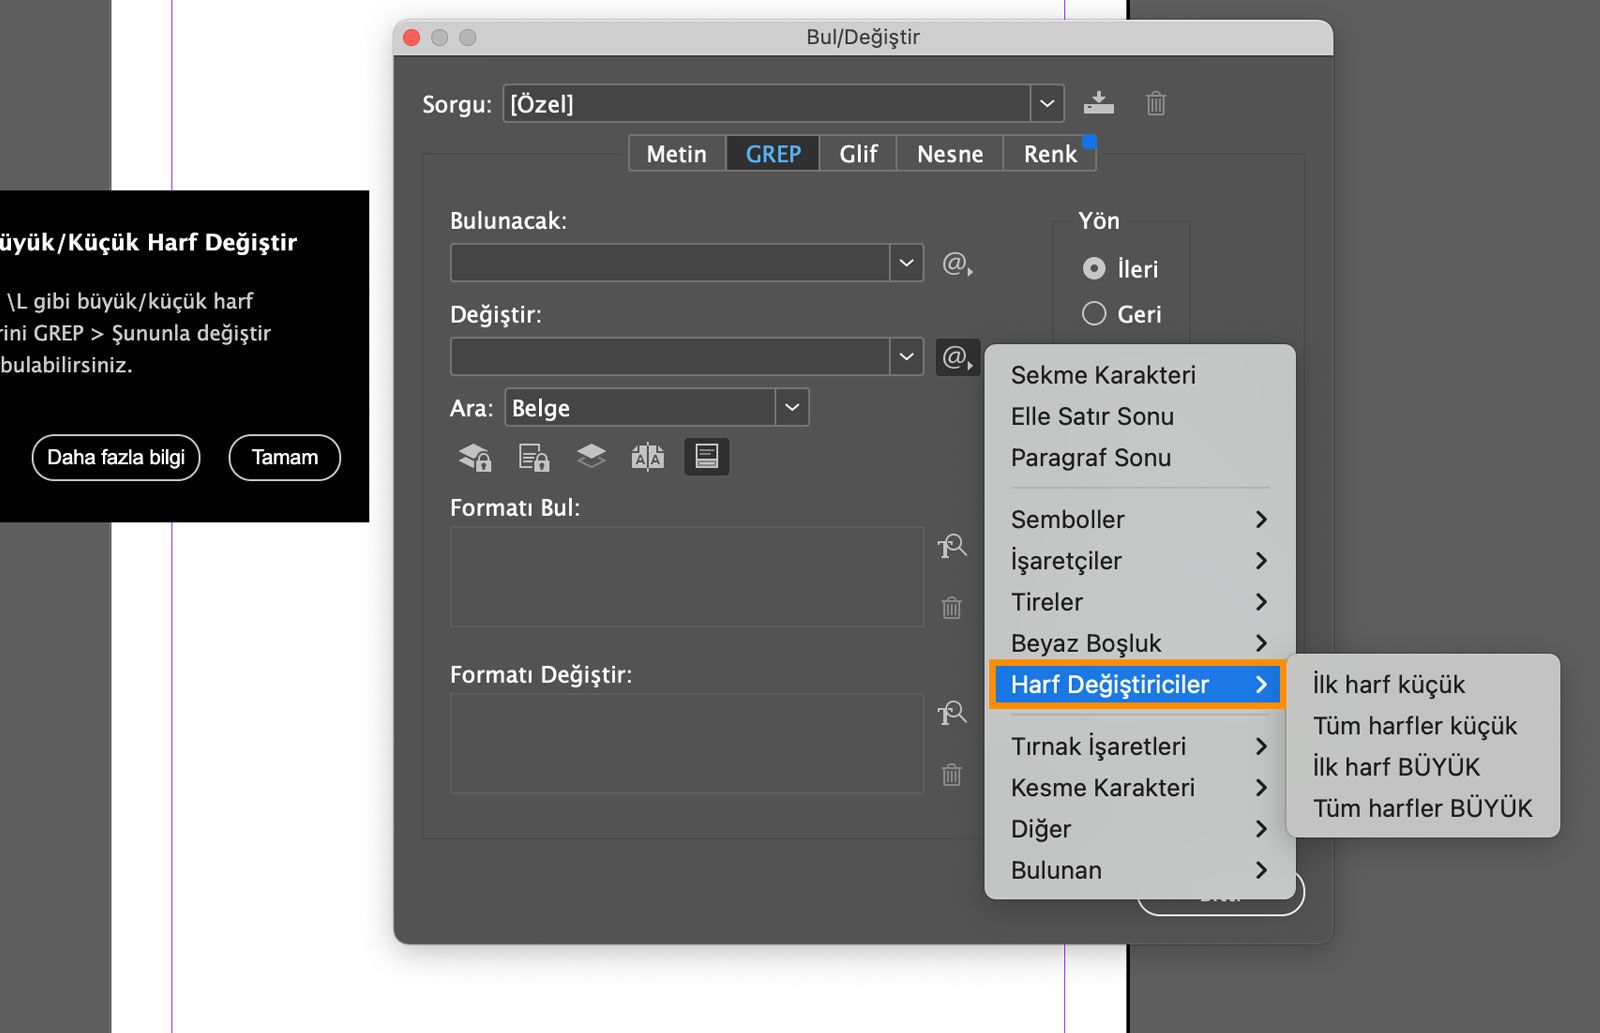Clear Formatı Bul with its trash icon
The image size is (1600, 1033).
[952, 607]
